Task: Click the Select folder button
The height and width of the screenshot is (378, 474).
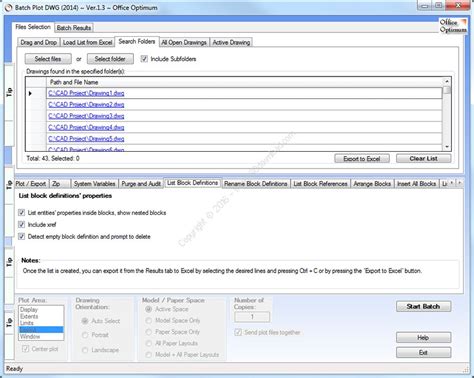Action: (110, 59)
